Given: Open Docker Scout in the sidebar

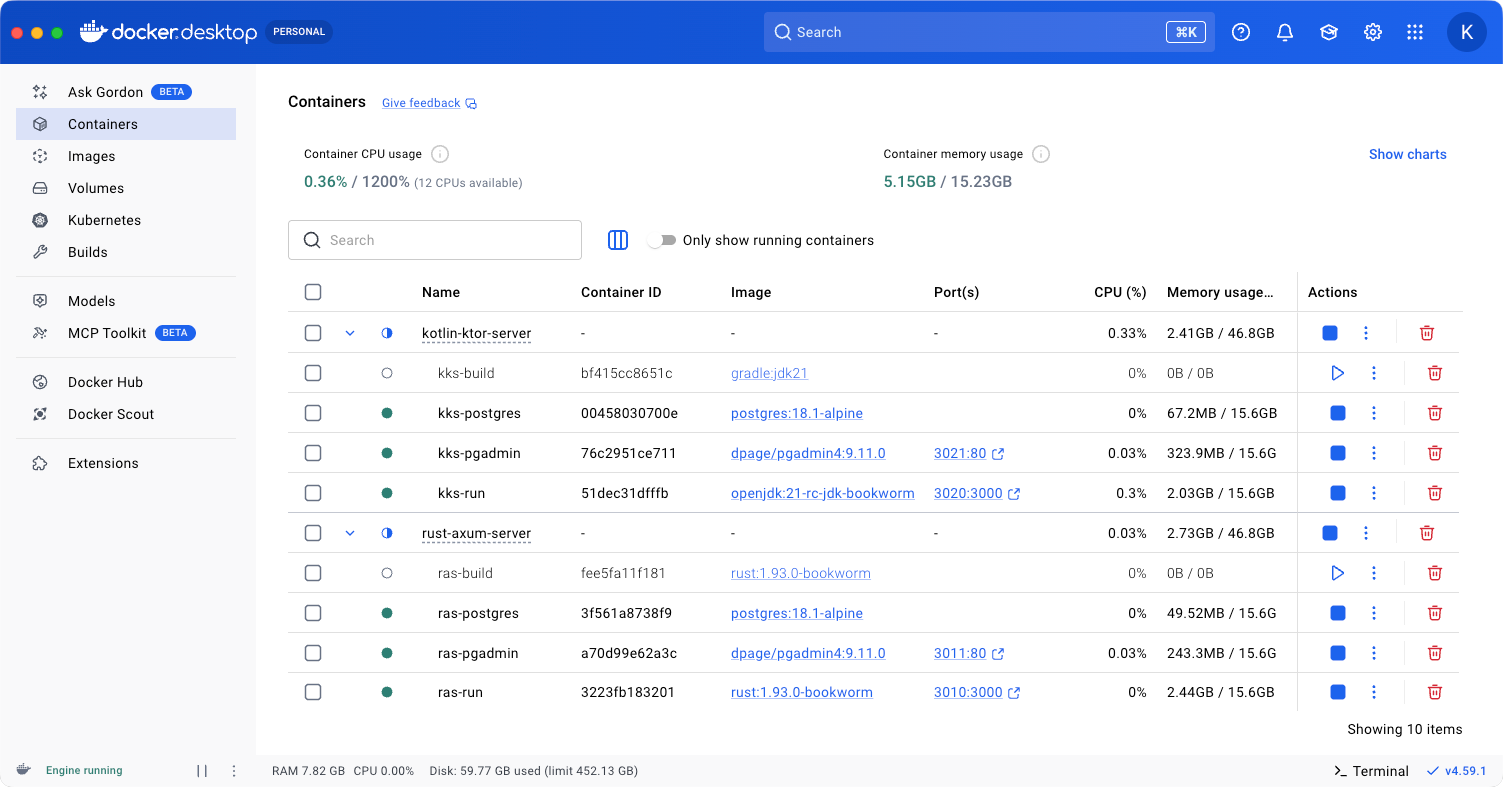Looking at the screenshot, I should click(x=126, y=414).
